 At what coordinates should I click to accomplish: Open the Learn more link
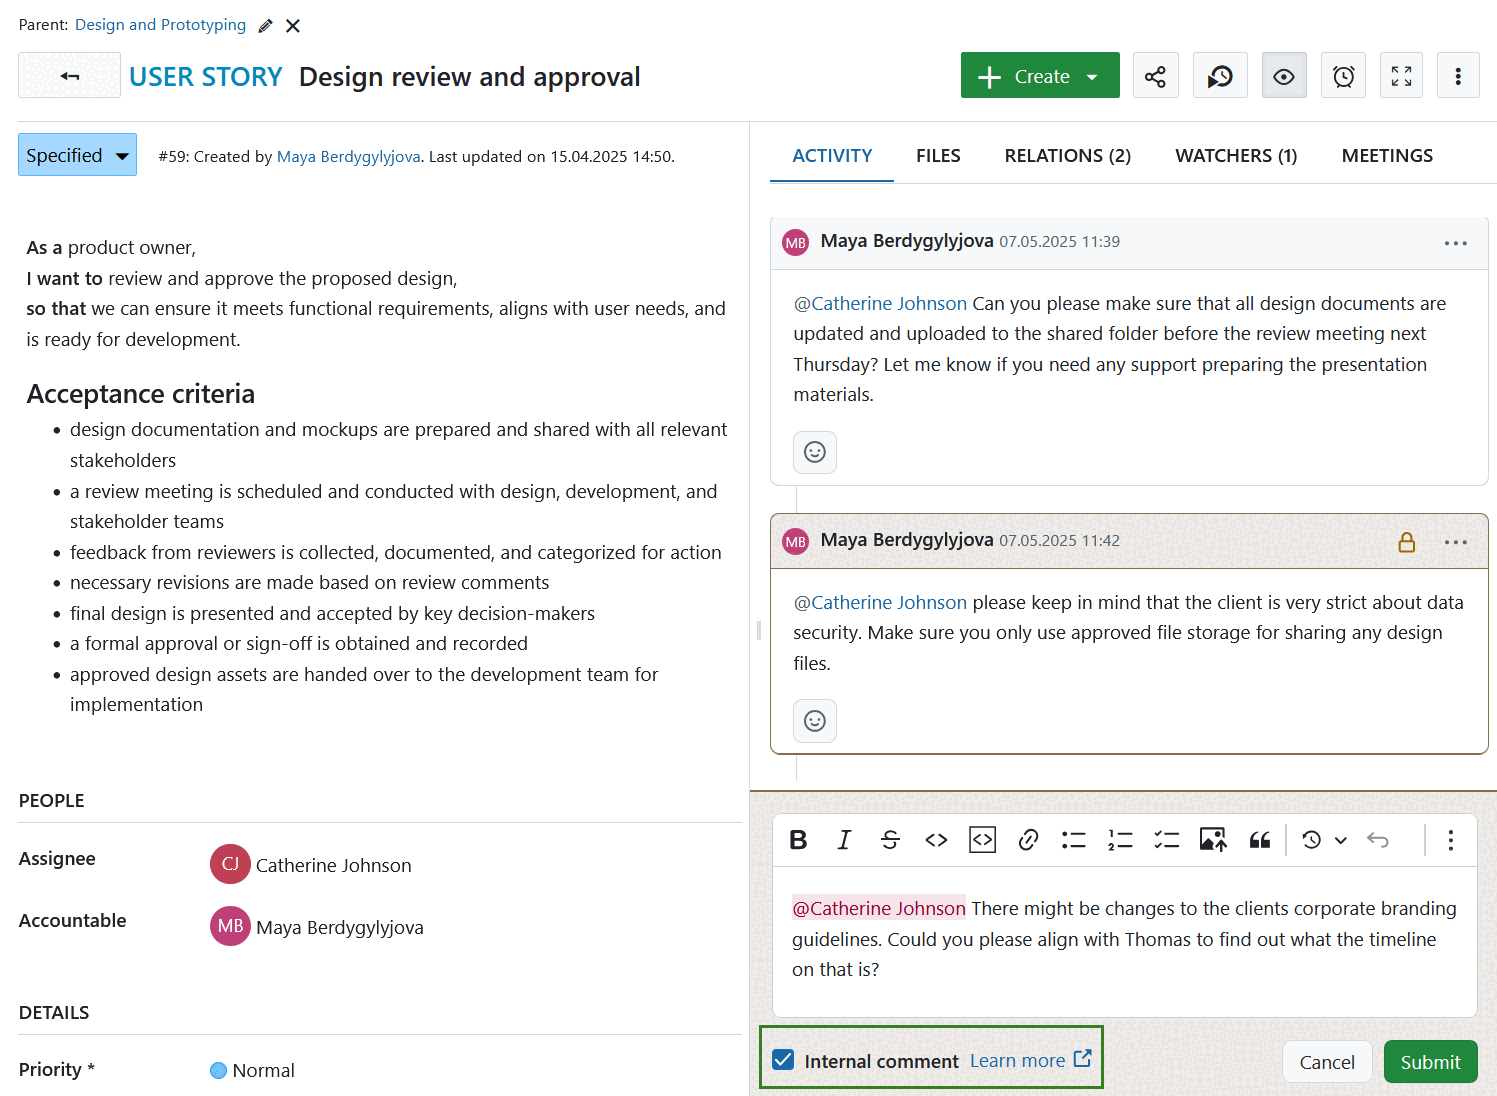point(1018,1060)
